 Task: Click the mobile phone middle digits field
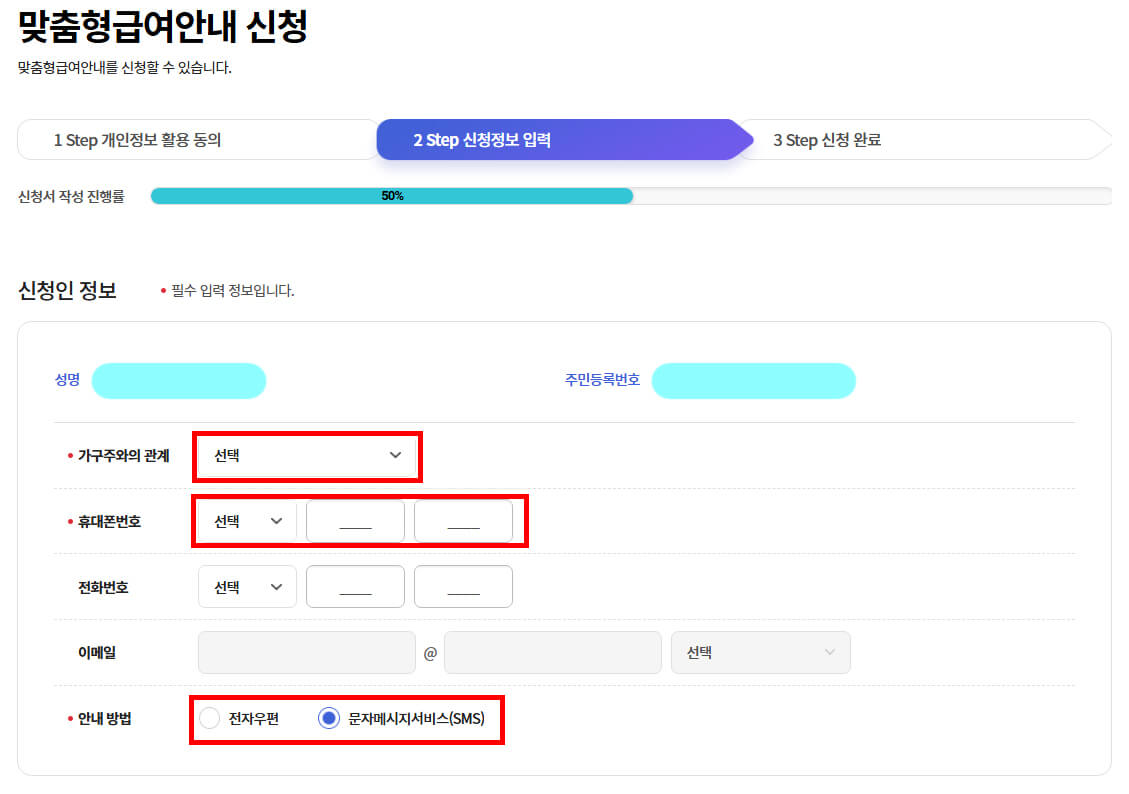[355, 520]
